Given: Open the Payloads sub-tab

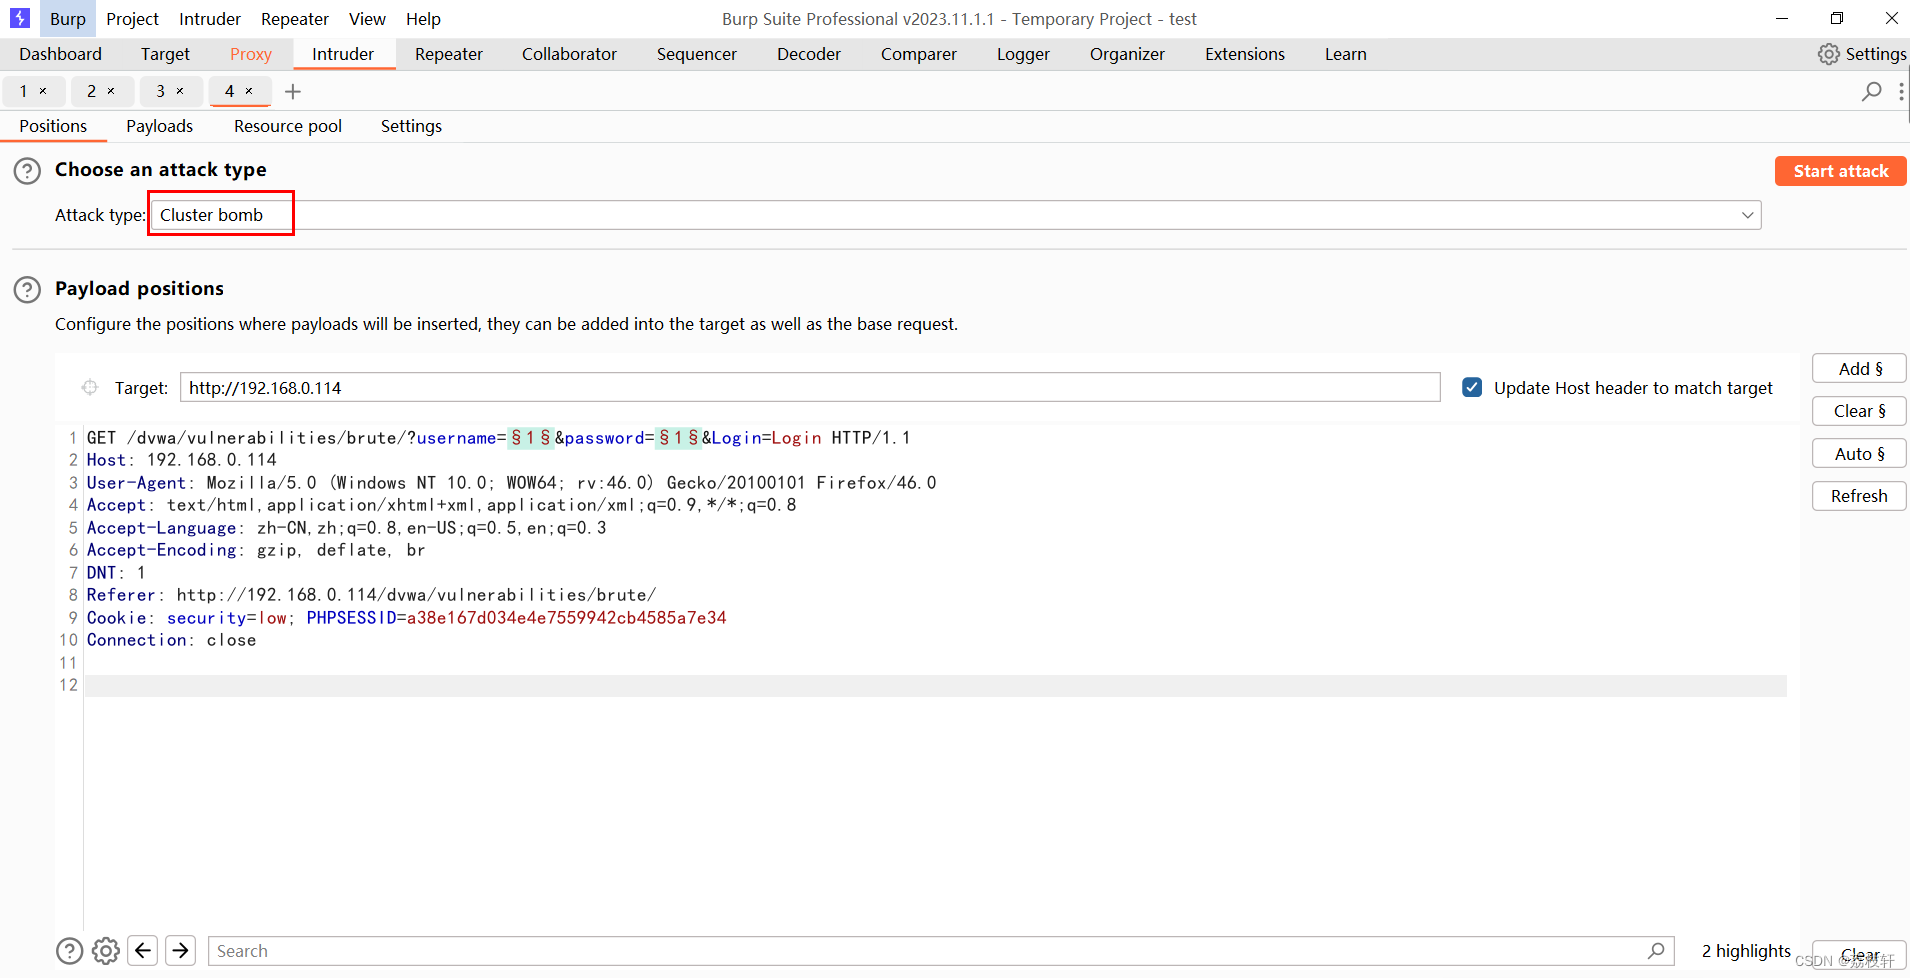Looking at the screenshot, I should coord(159,126).
